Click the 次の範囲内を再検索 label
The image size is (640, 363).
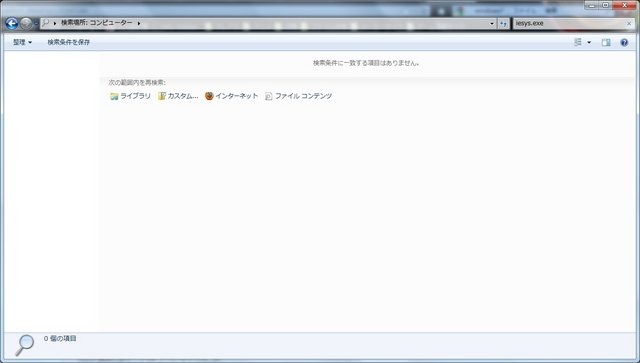(137, 82)
